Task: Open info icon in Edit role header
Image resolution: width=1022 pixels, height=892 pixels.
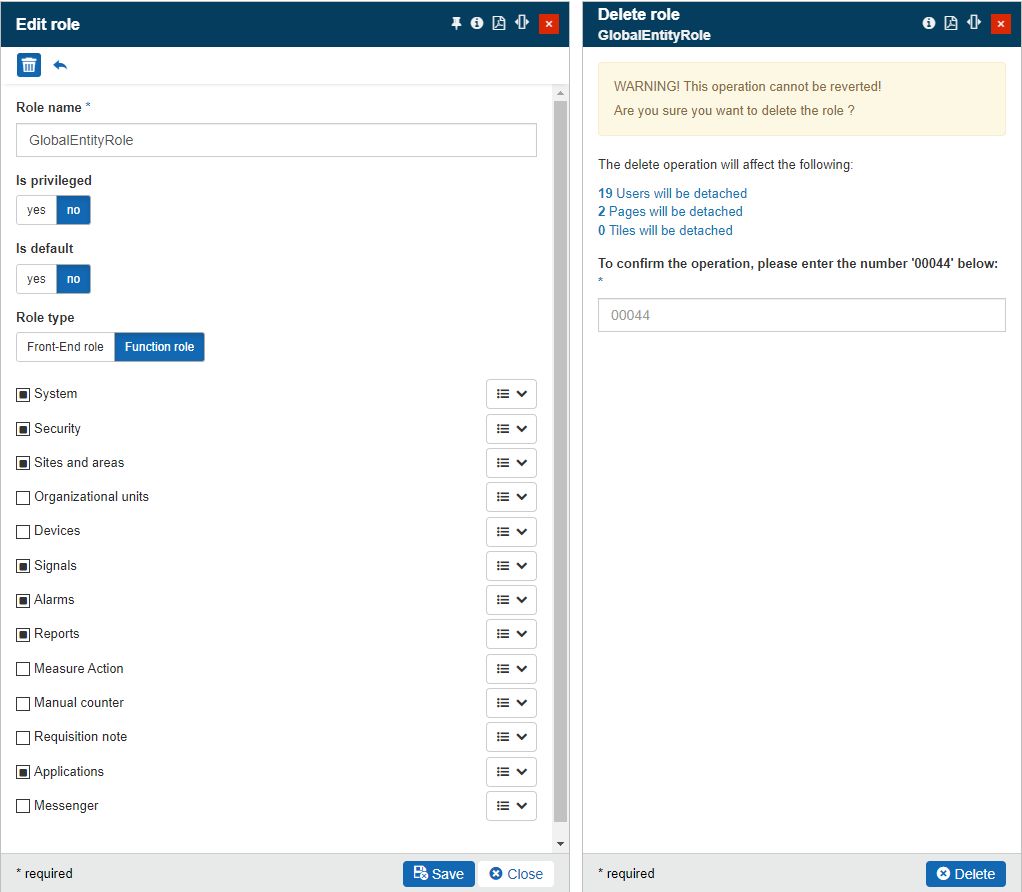Action: pos(477,23)
